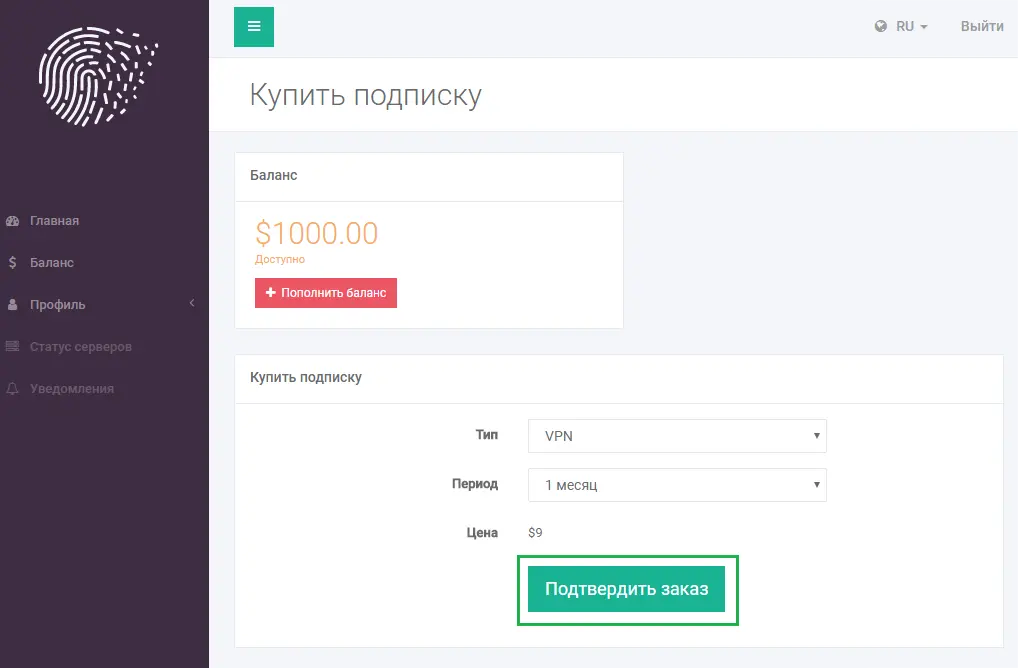Open the Период dropdown showing 1 месяц
The height and width of the screenshot is (668, 1018).
[677, 485]
